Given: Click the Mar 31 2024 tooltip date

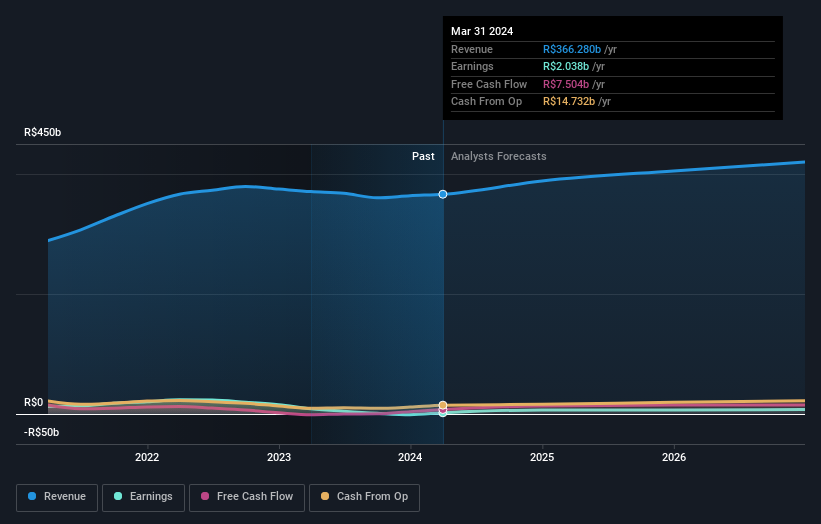Looking at the screenshot, I should pyautogui.click(x=482, y=31).
